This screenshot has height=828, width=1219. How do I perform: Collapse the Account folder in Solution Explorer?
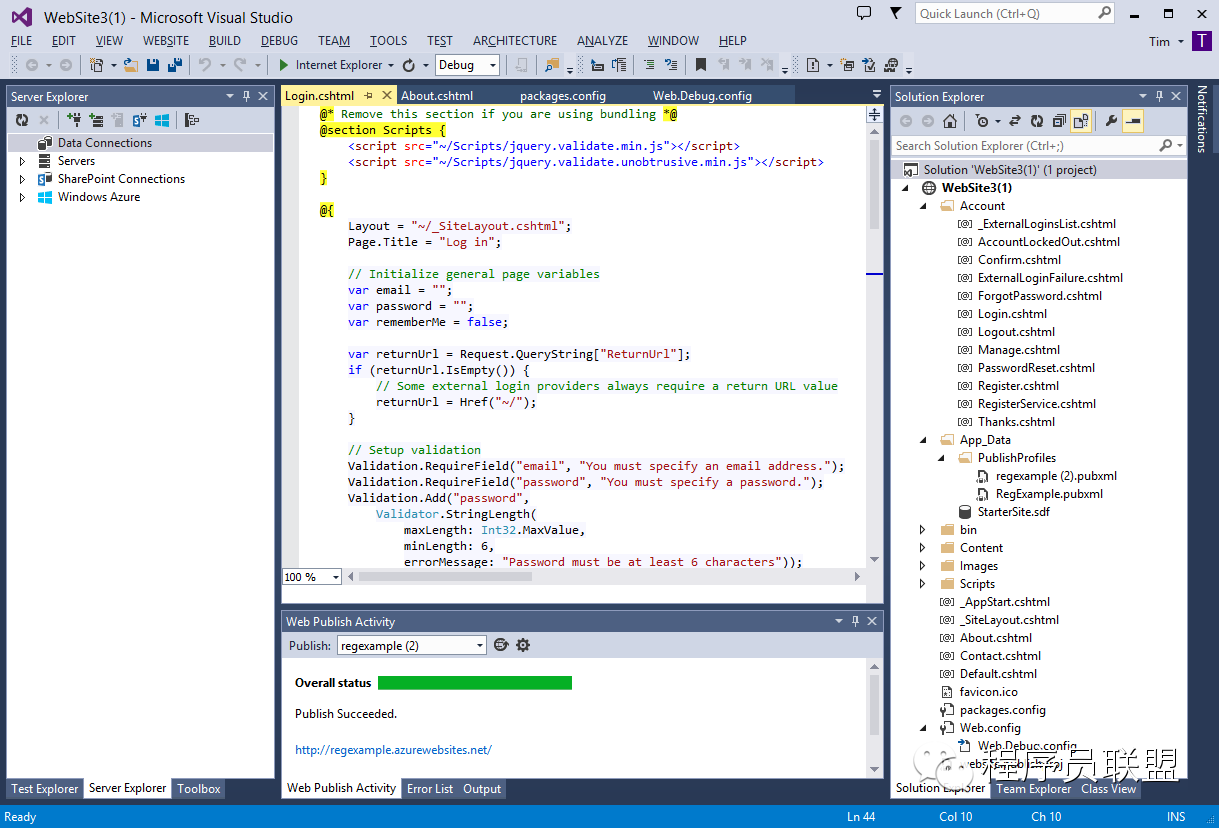click(924, 206)
